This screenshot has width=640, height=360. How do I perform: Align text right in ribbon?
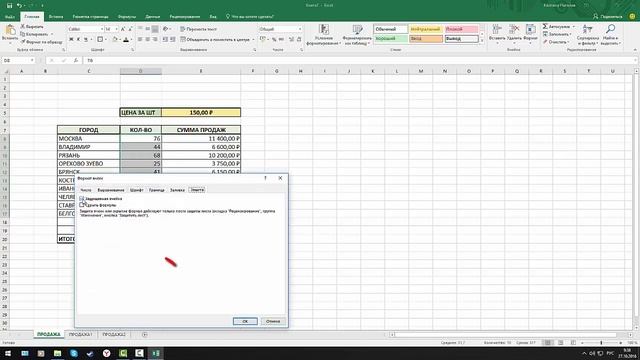click(155, 40)
